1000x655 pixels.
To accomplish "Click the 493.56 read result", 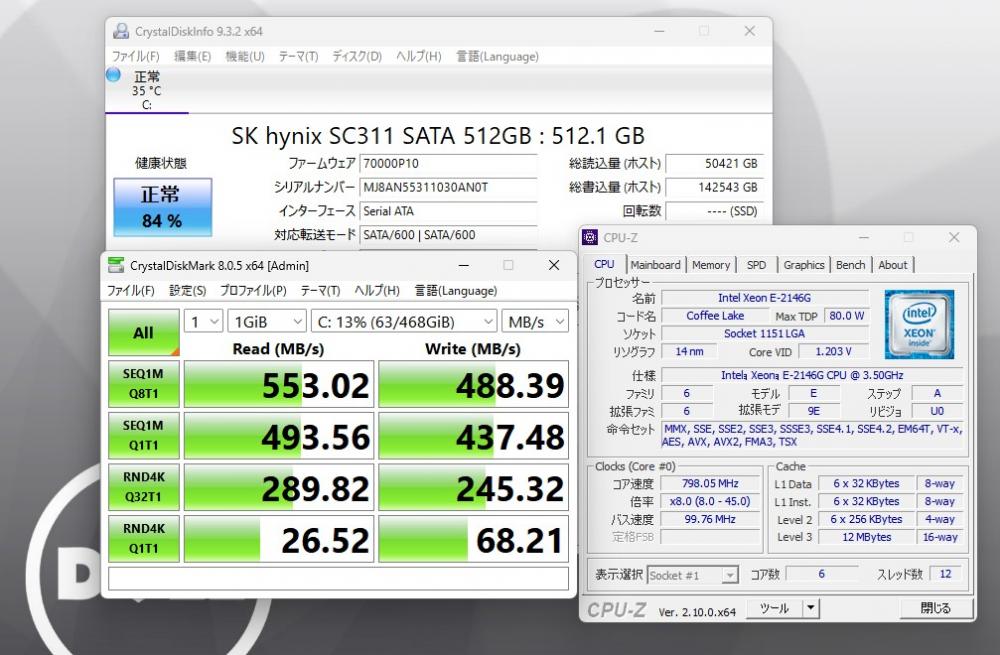I will click(279, 436).
